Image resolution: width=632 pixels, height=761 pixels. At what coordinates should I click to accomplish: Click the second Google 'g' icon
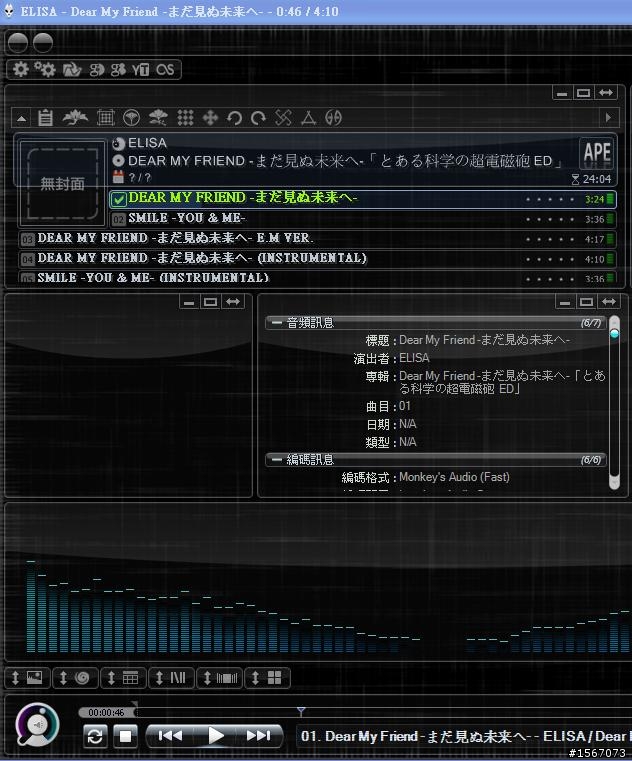pos(118,70)
